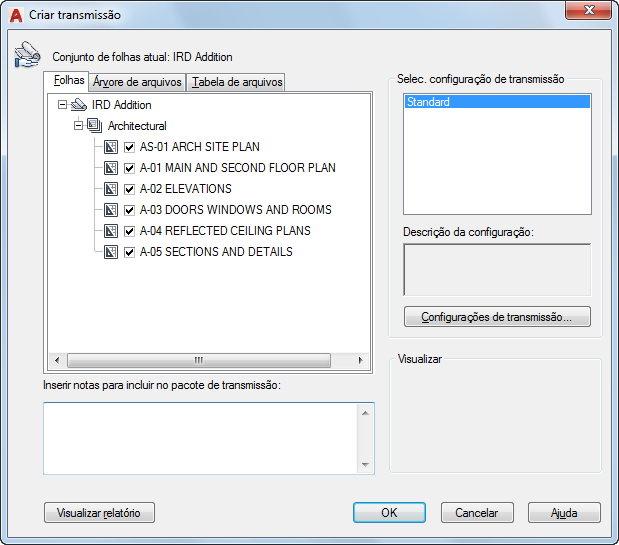
Task: Toggle the AS-01 ARCH SITE PLAN checkbox
Action: 129,147
